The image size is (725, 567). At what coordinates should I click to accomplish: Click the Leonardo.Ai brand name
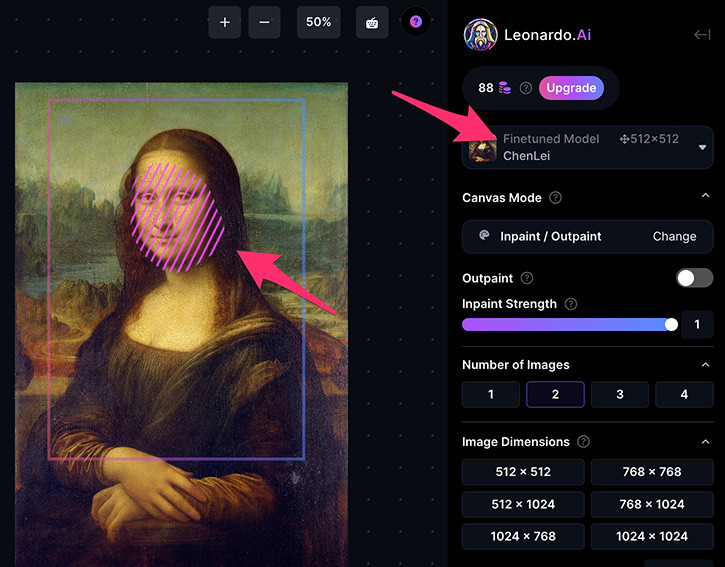547,35
